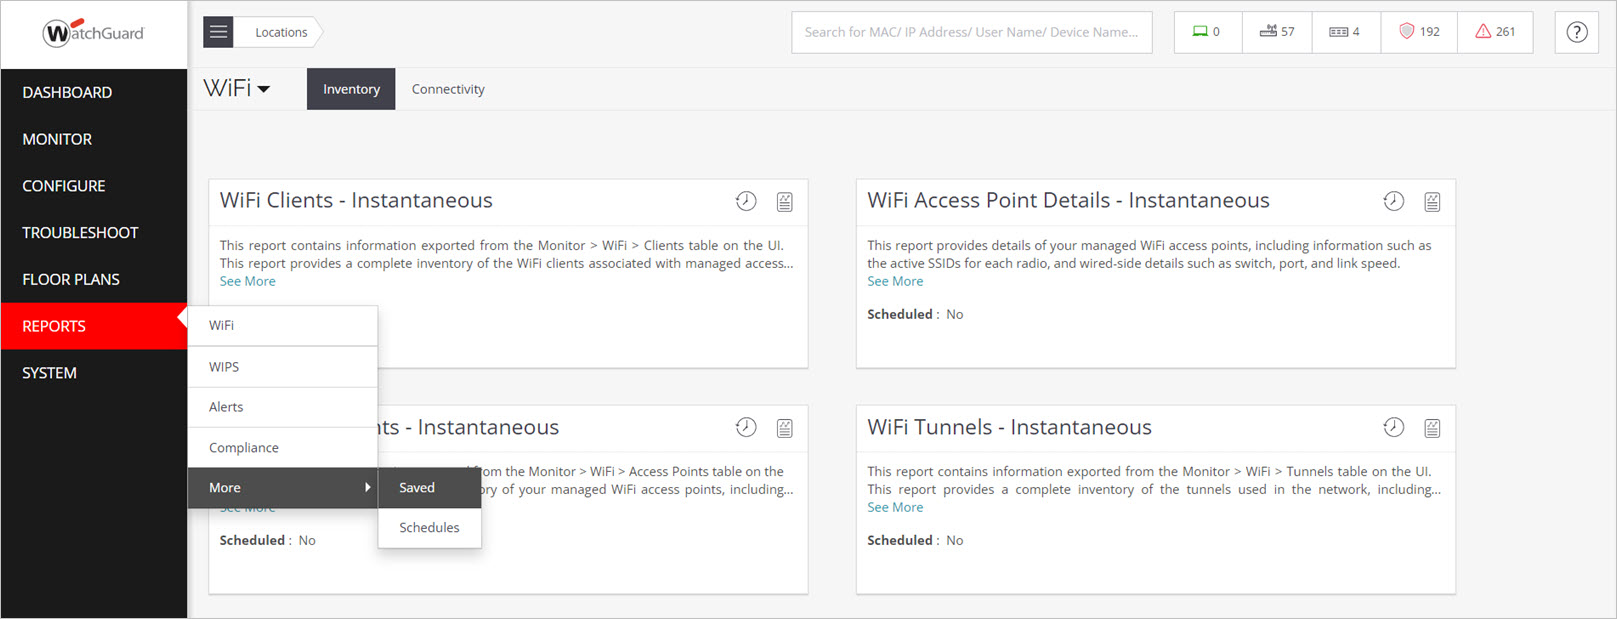1617x619 pixels.
Task: Generate WiFi Access Point Details report icon
Action: pyautogui.click(x=1432, y=202)
